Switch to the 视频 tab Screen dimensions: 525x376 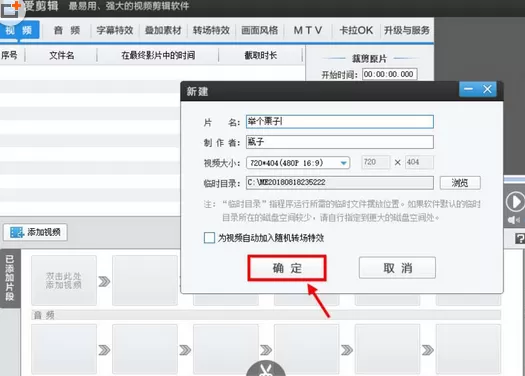pos(19,30)
